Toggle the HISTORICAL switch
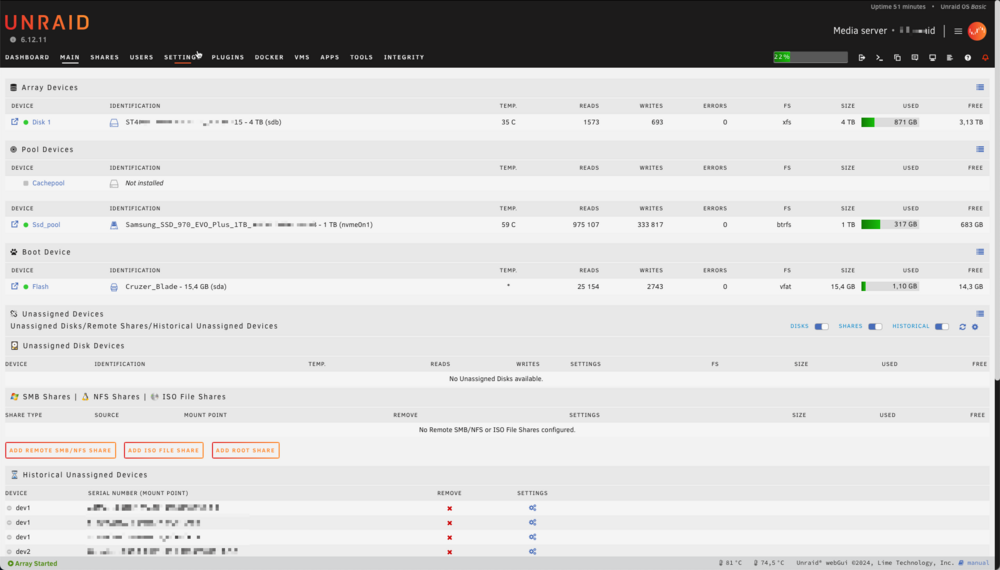 coord(942,326)
